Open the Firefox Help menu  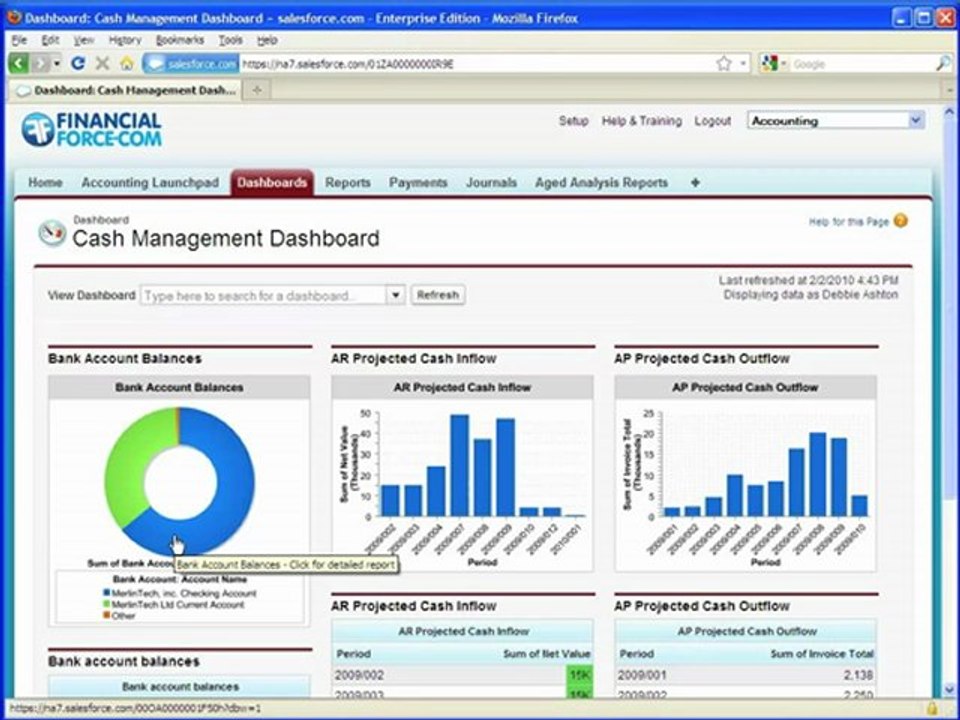tap(267, 40)
